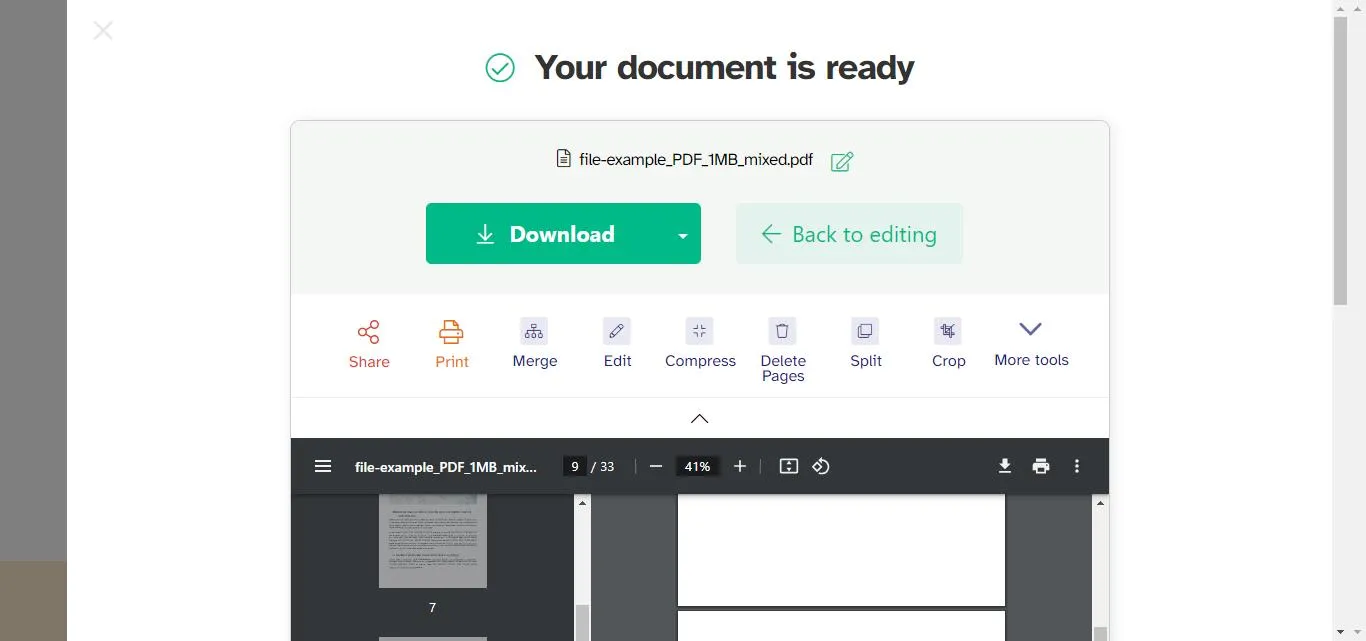
Task: Select the Compress tool
Action: pyautogui.click(x=699, y=343)
